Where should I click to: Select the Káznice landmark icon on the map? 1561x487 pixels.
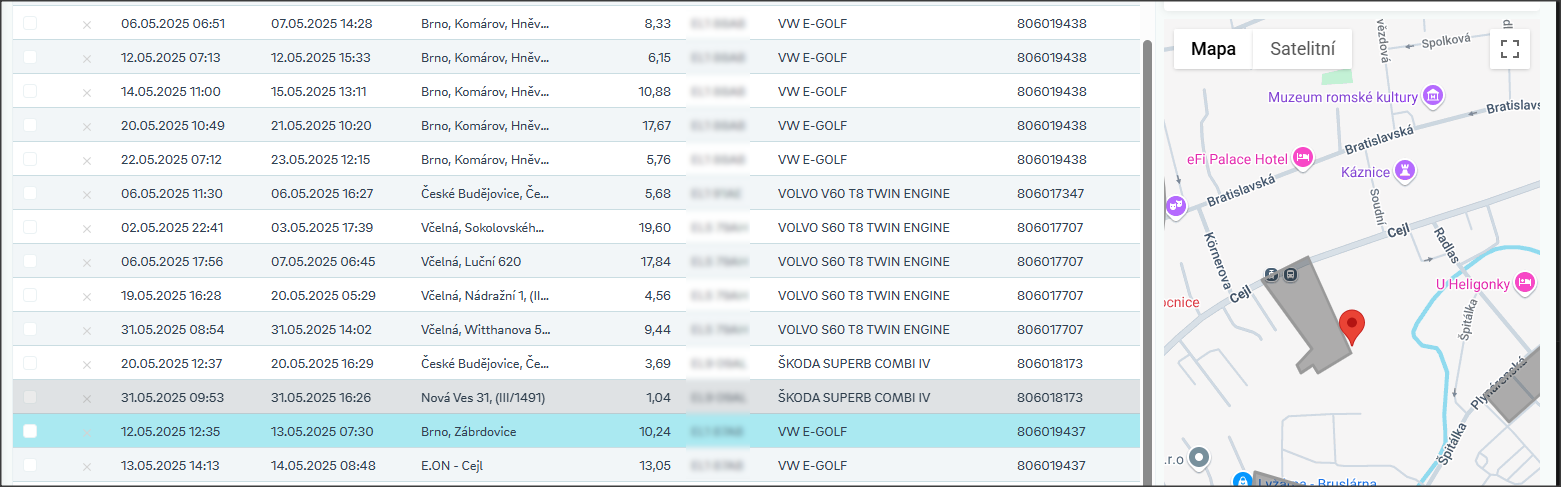1406,171
